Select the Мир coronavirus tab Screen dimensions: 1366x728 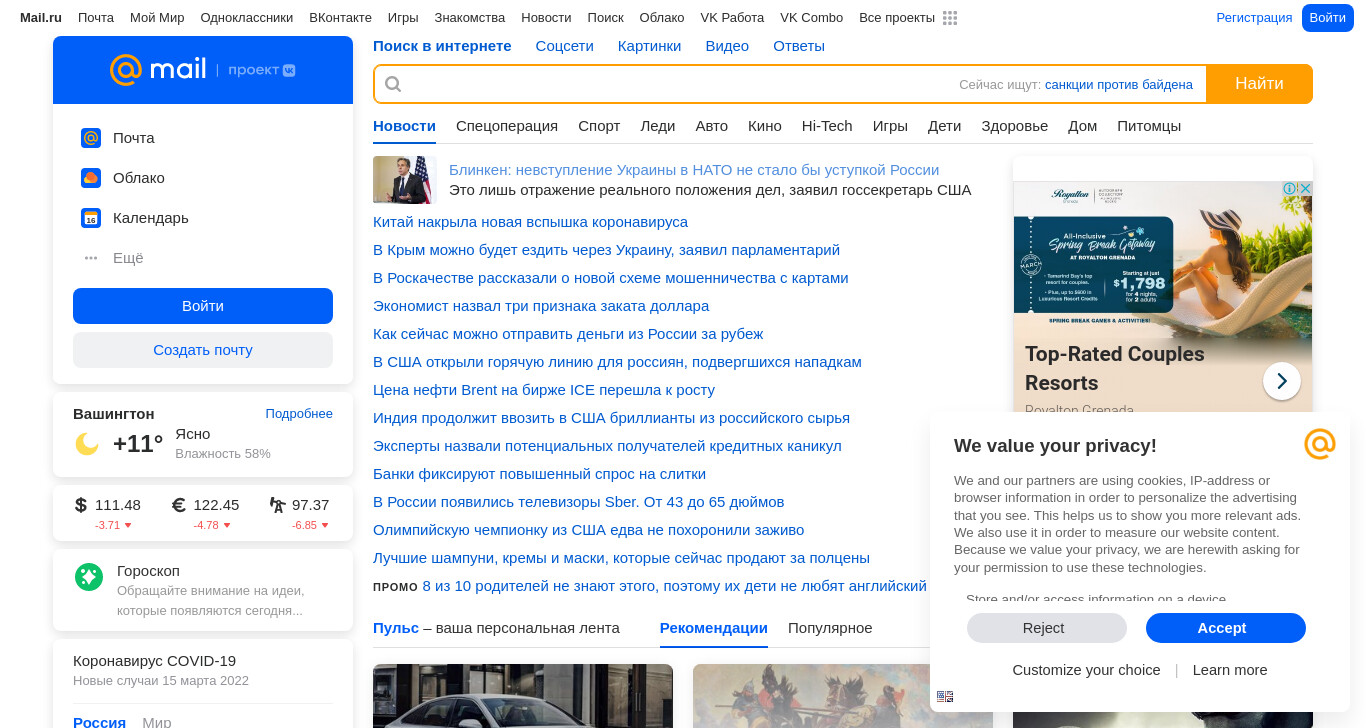[157, 722]
